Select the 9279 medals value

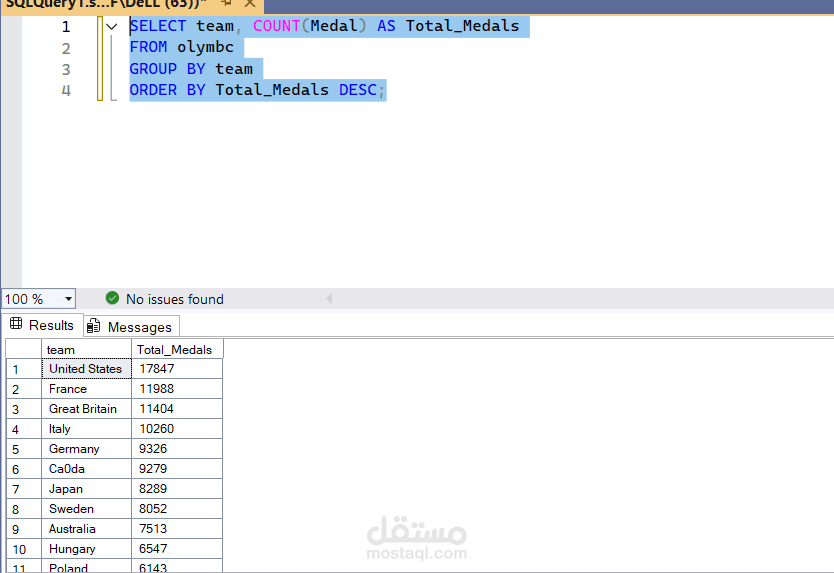[x=177, y=469]
